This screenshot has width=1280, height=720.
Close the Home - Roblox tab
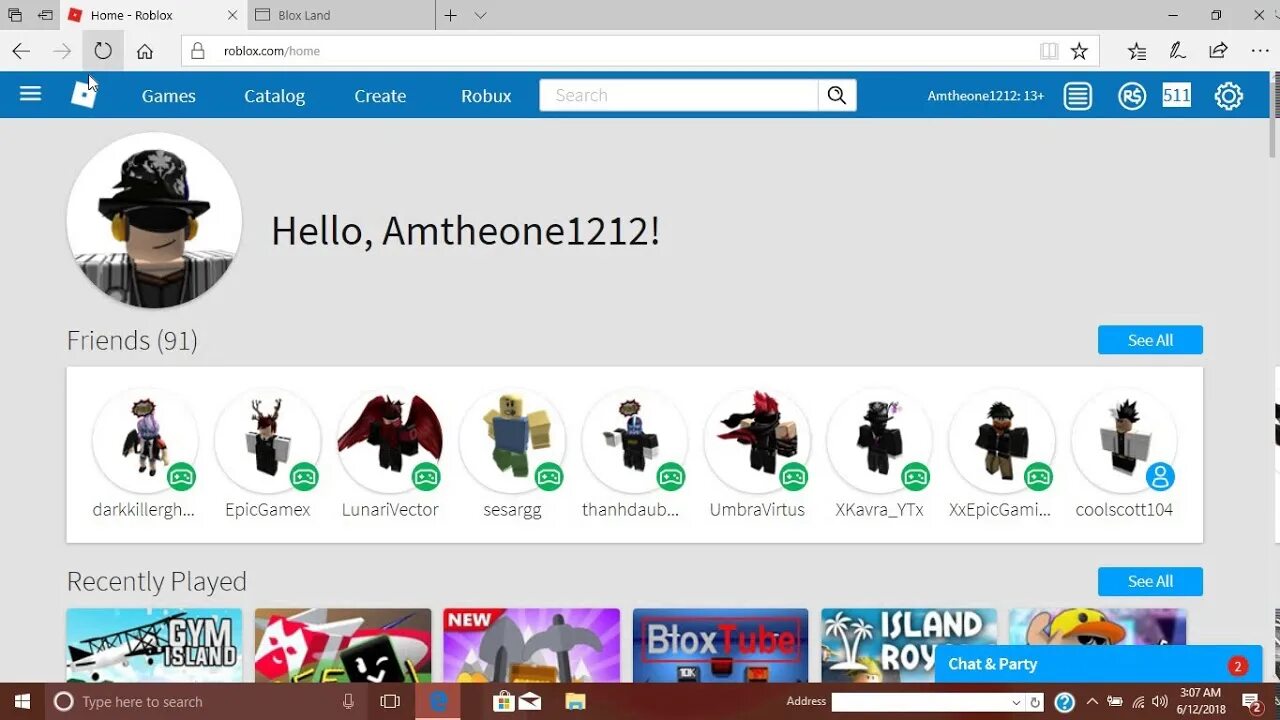[x=232, y=15]
